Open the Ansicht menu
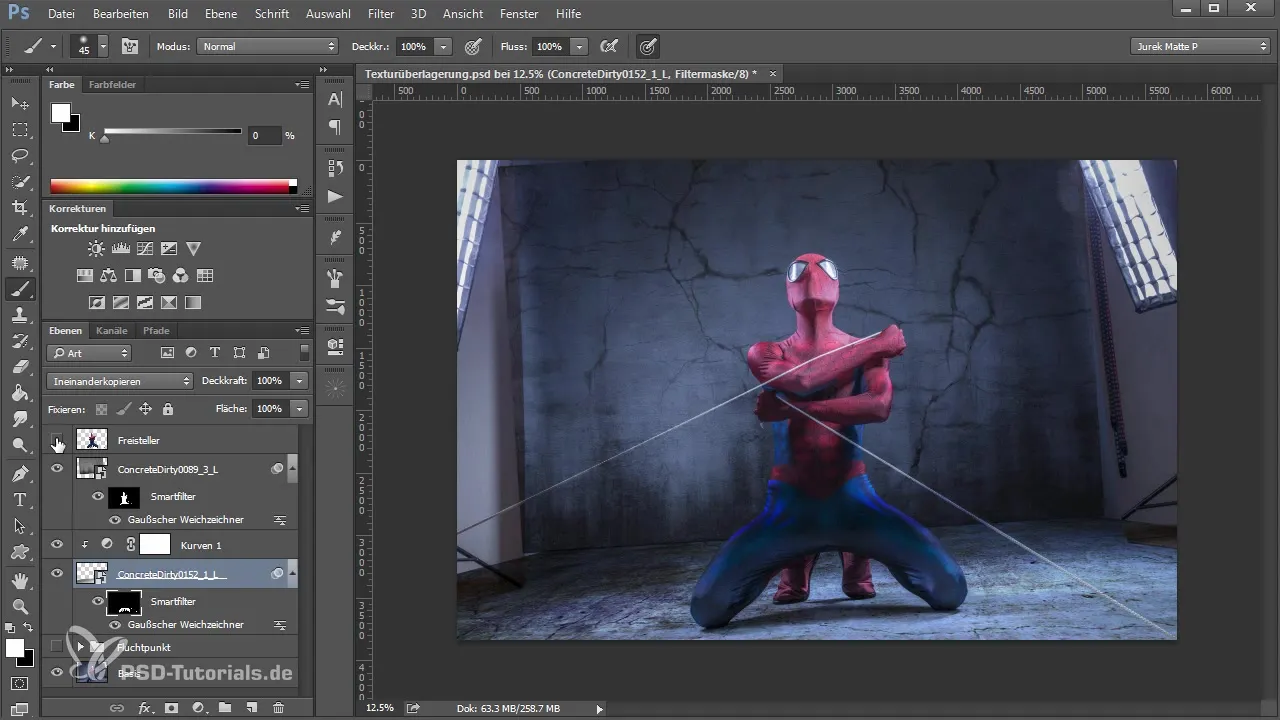 [463, 14]
